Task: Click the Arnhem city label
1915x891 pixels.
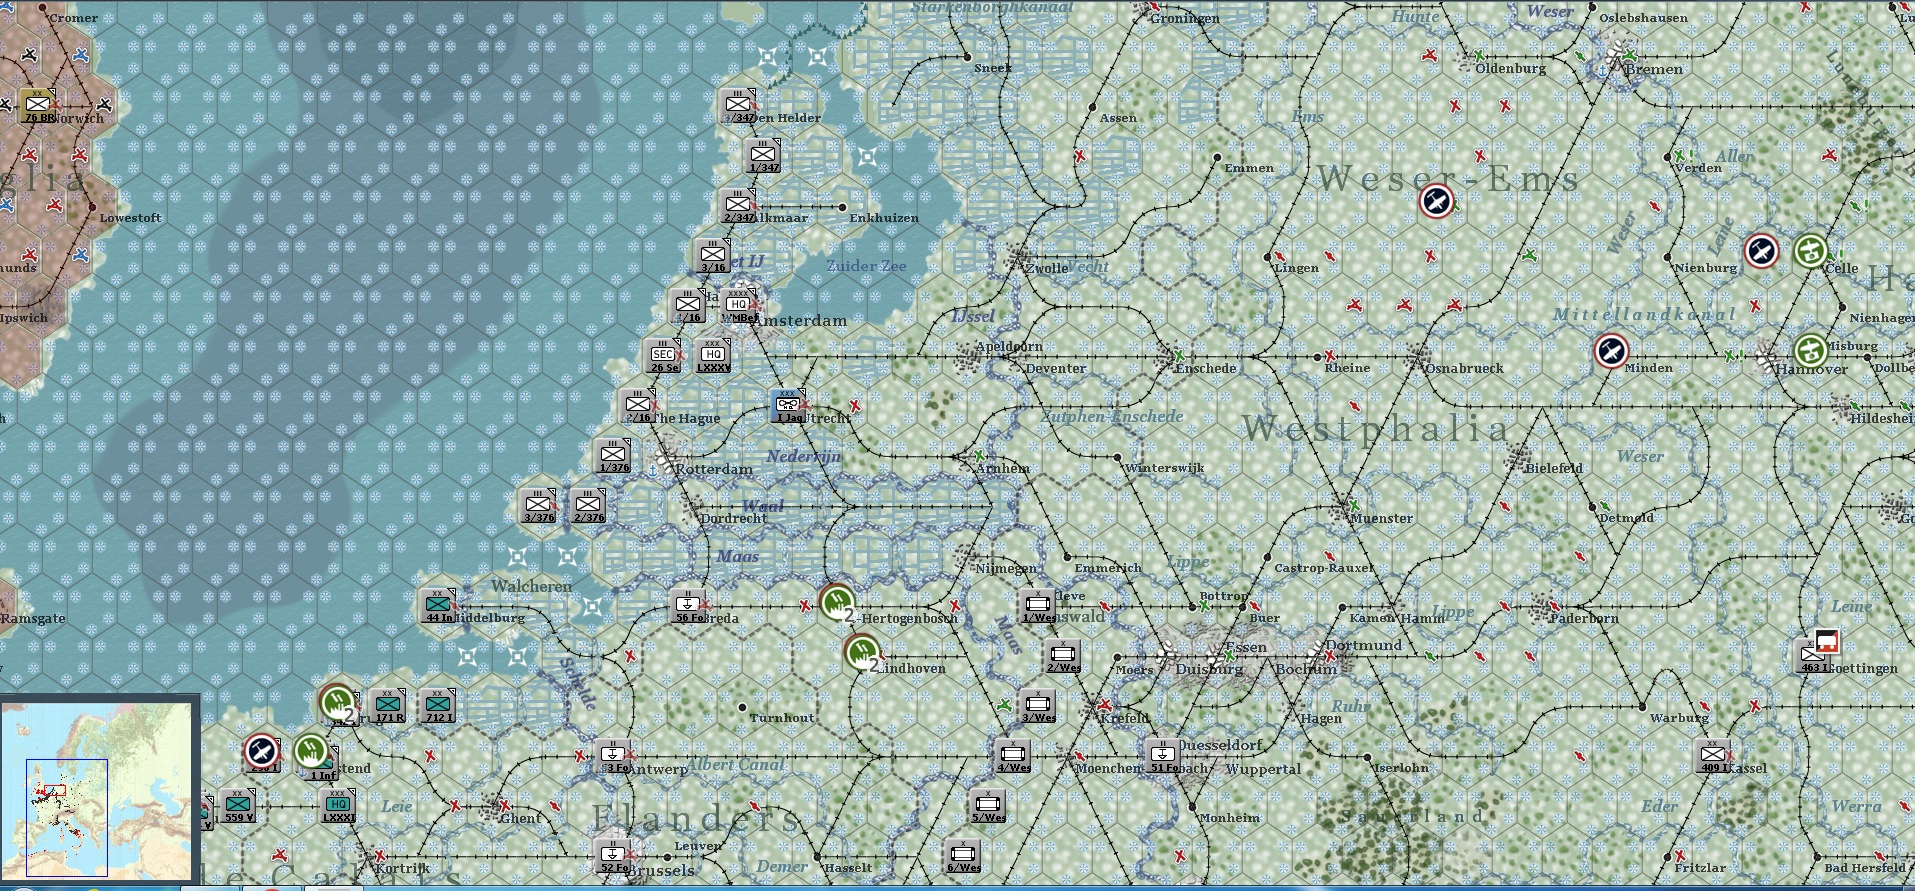Action: pos(1003,468)
